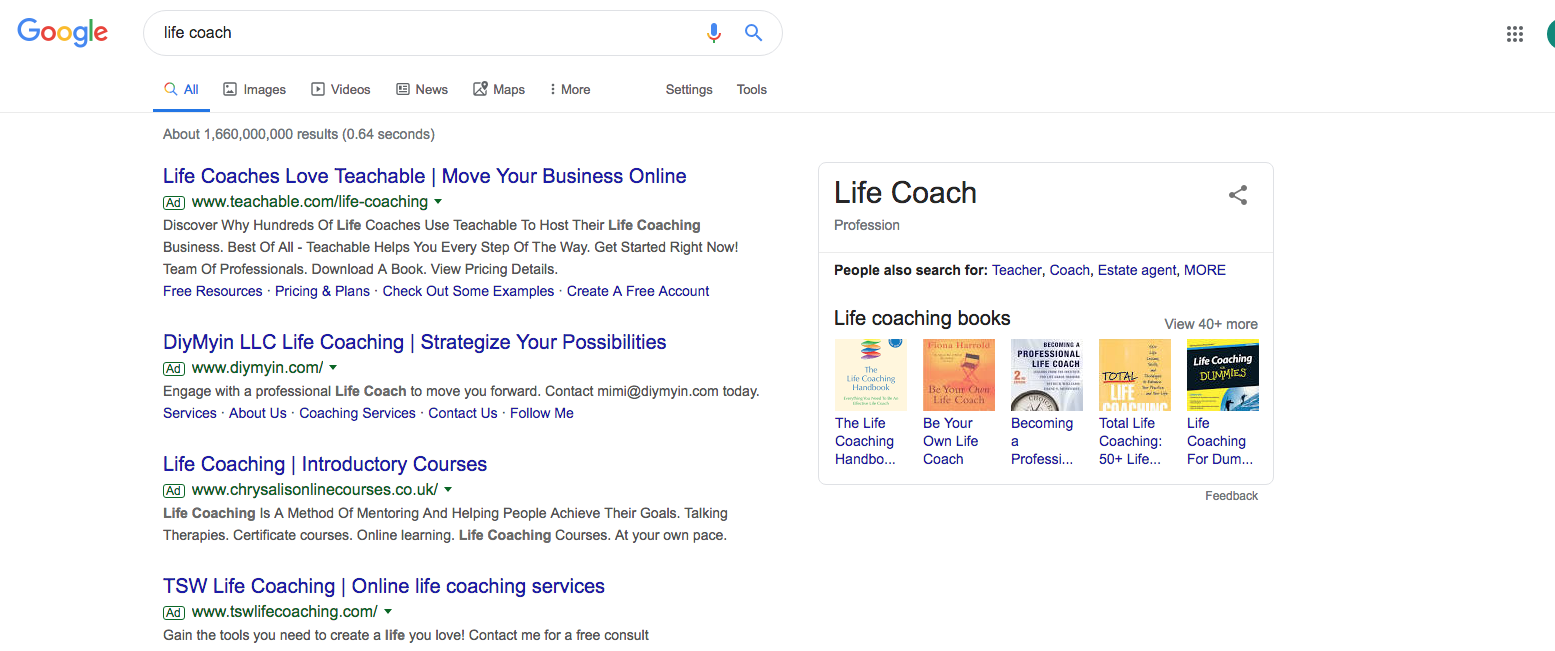Open Becoming a Professional Life Coach cover
This screenshot has height=651, width=1555.
click(x=1047, y=375)
